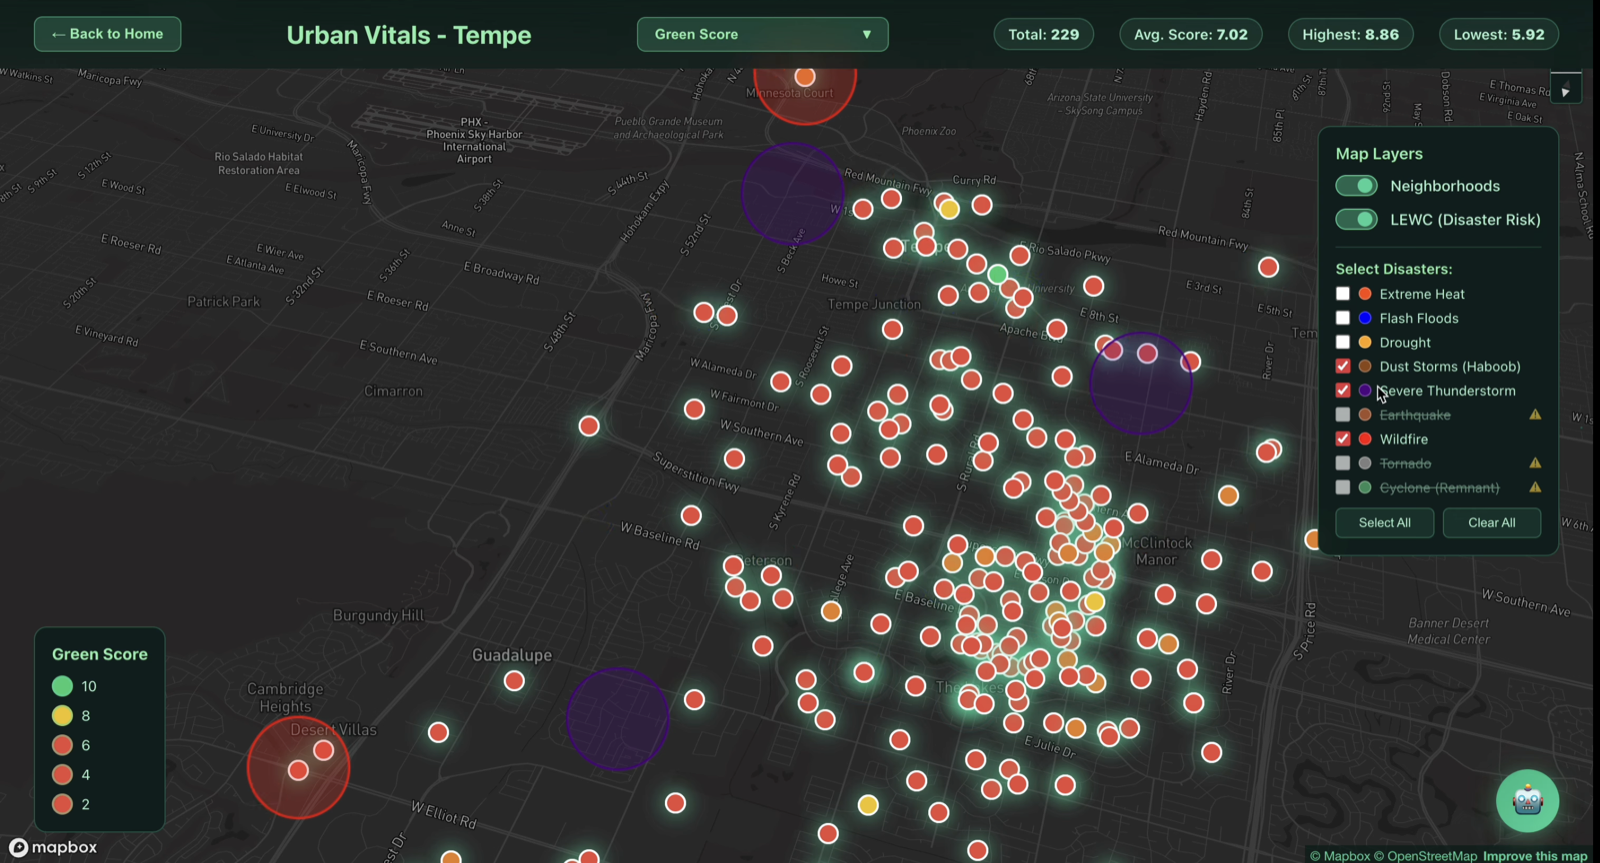This screenshot has height=863, width=1600.
Task: Check the Flash Floods checkbox
Action: coord(1343,318)
